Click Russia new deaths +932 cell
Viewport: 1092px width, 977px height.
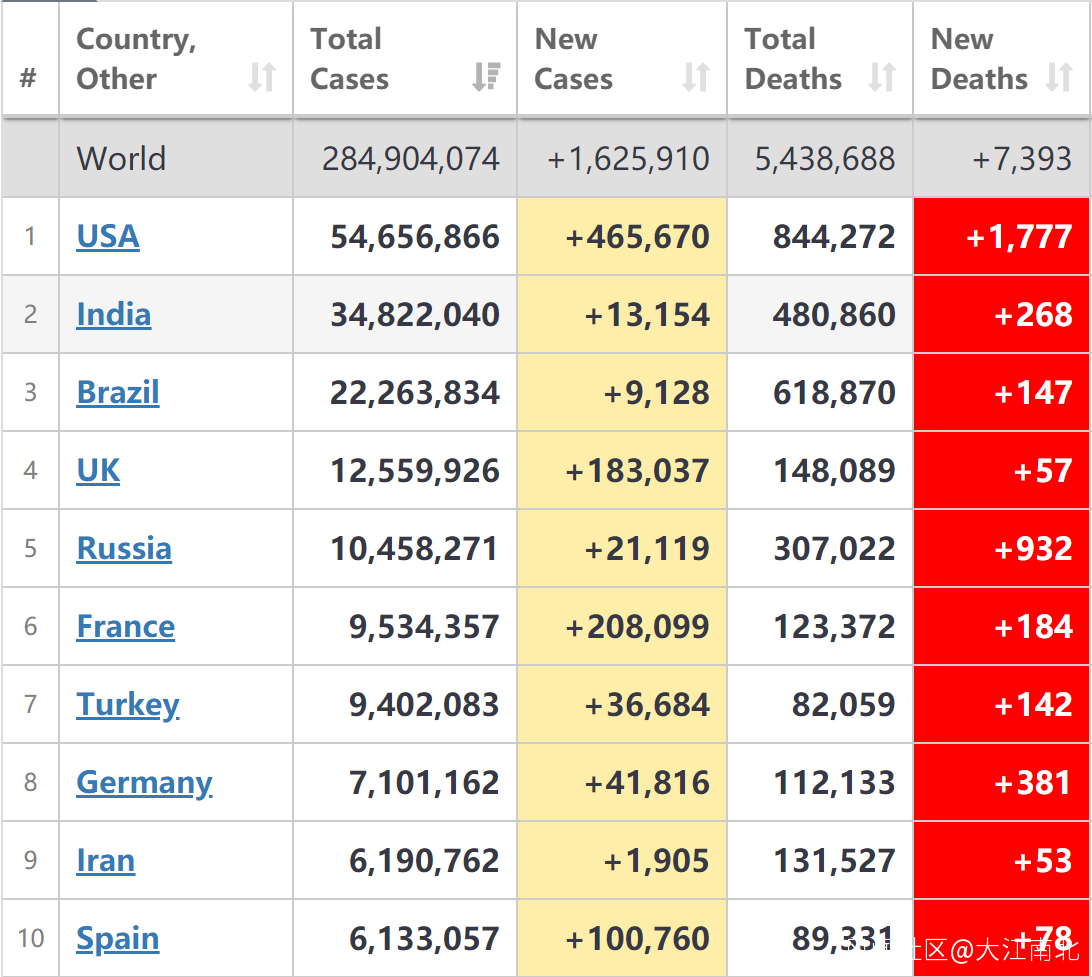click(x=1002, y=549)
